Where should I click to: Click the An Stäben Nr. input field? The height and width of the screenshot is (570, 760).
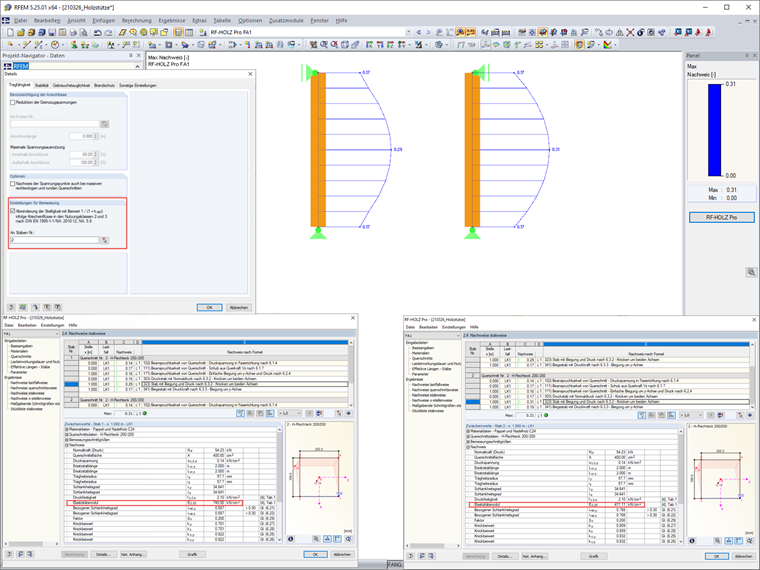click(54, 240)
